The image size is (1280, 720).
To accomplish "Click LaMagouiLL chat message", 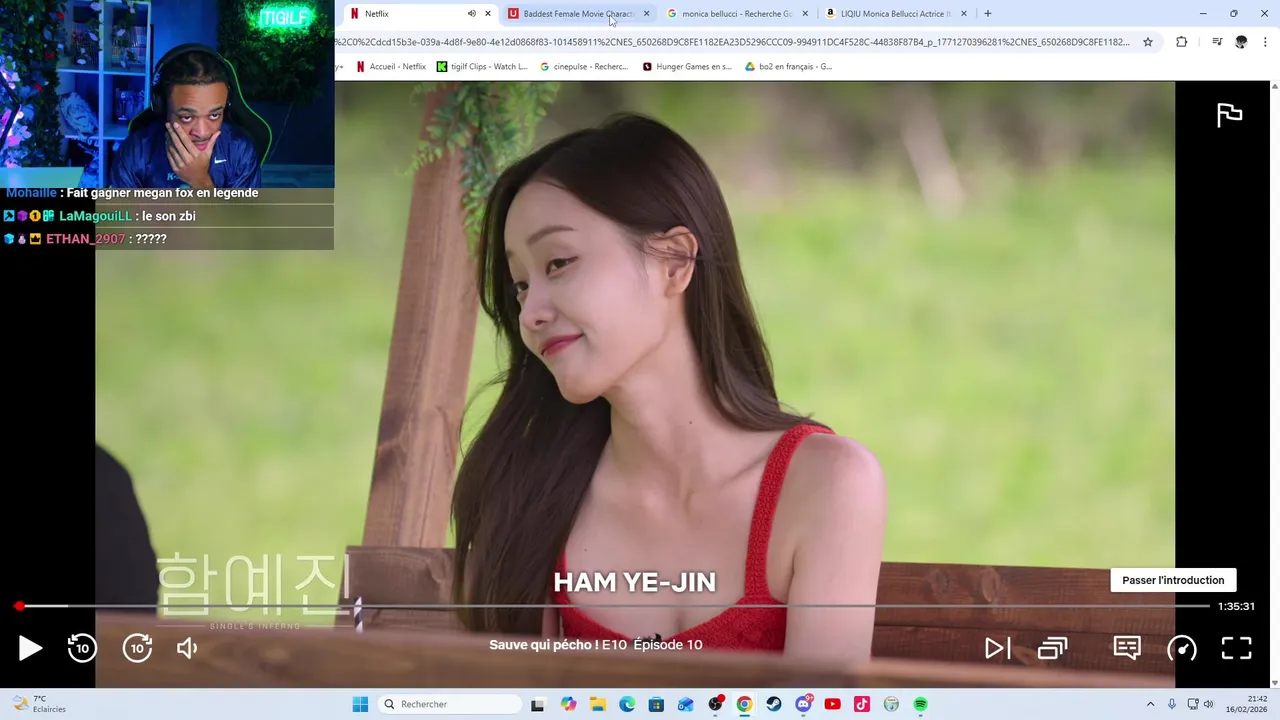I will (167, 216).
